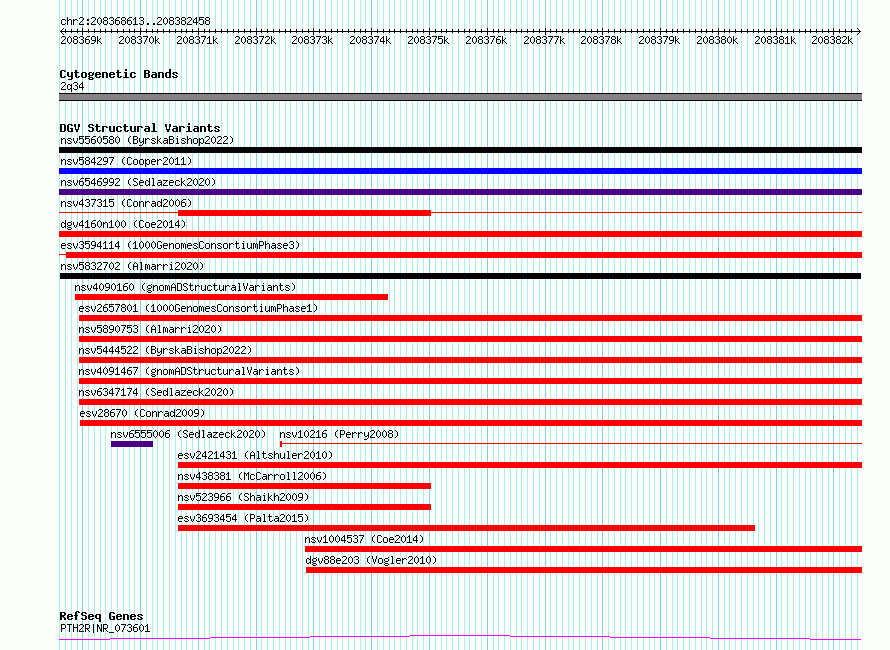Viewport: 890px width, 650px height.
Task: Open the nsv1004537 (Coe2014) label
Action: (364, 539)
